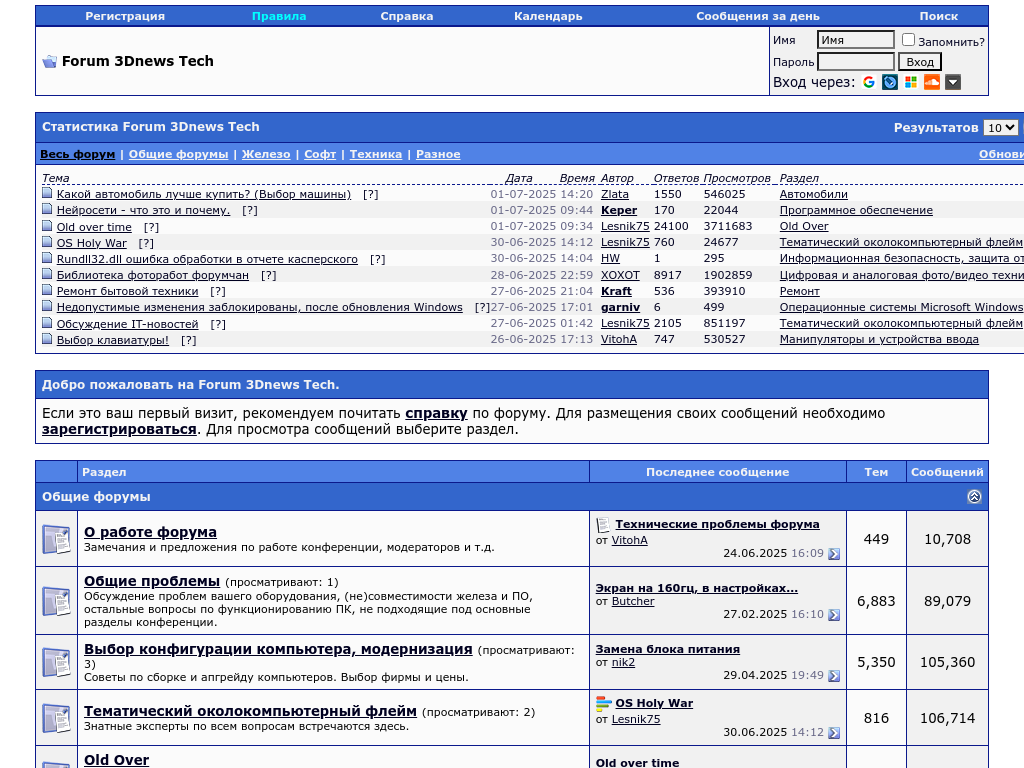Click the forum icon for Общие проблемы
The image size is (1024, 768).
tap(56, 601)
